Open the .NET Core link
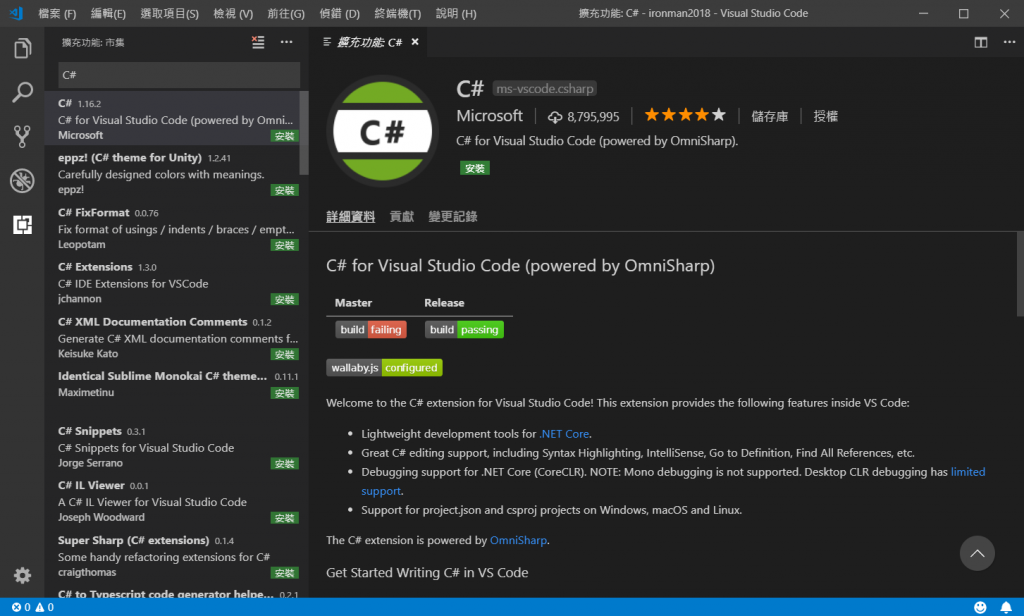Image resolution: width=1024 pixels, height=616 pixels. (x=564, y=434)
